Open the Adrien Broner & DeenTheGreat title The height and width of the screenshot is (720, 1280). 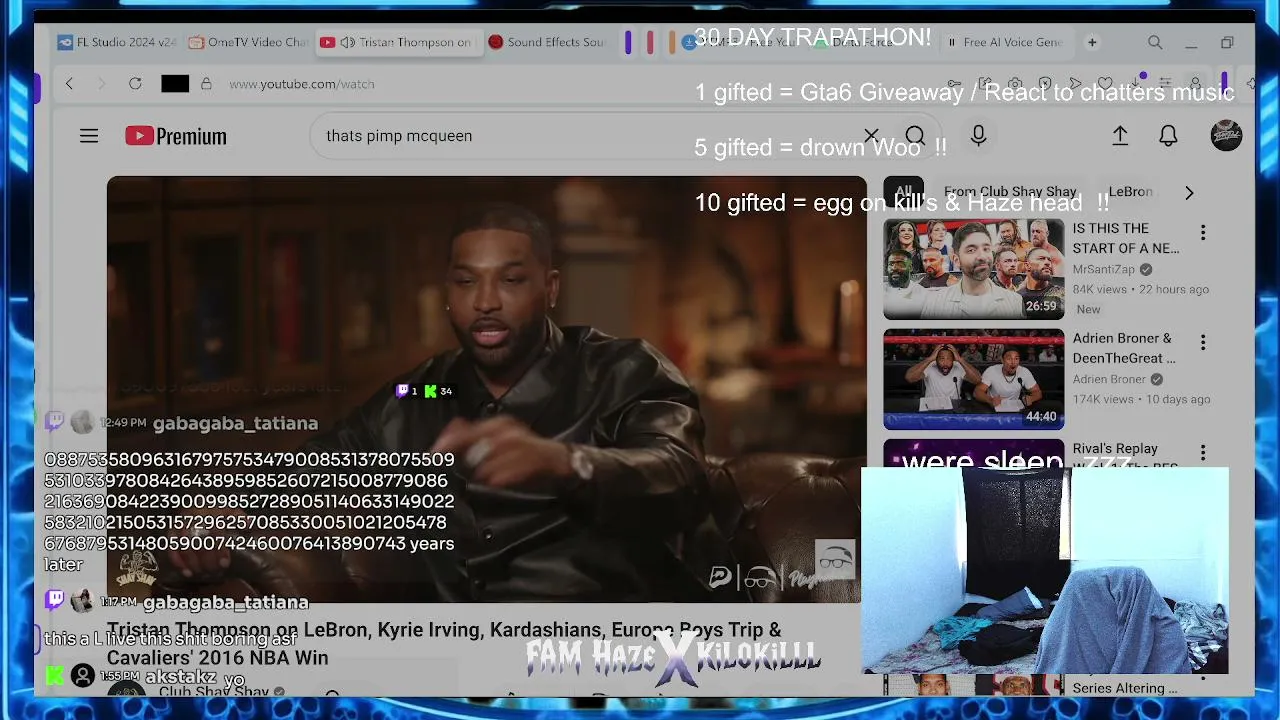pyautogui.click(x=1124, y=348)
